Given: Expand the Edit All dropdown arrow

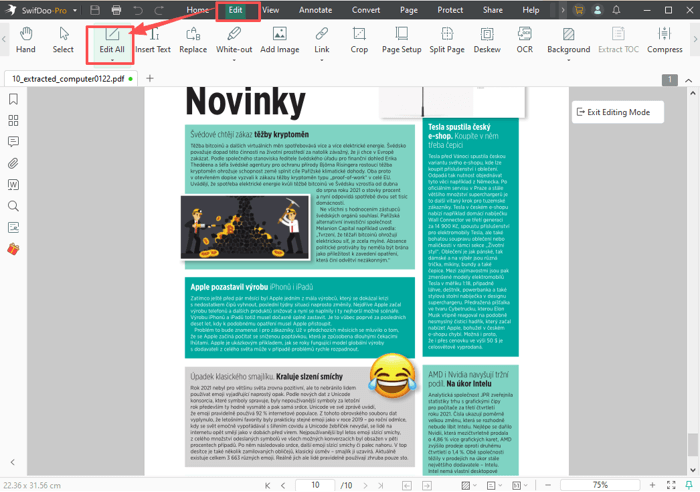Looking at the screenshot, I should tap(112, 60).
